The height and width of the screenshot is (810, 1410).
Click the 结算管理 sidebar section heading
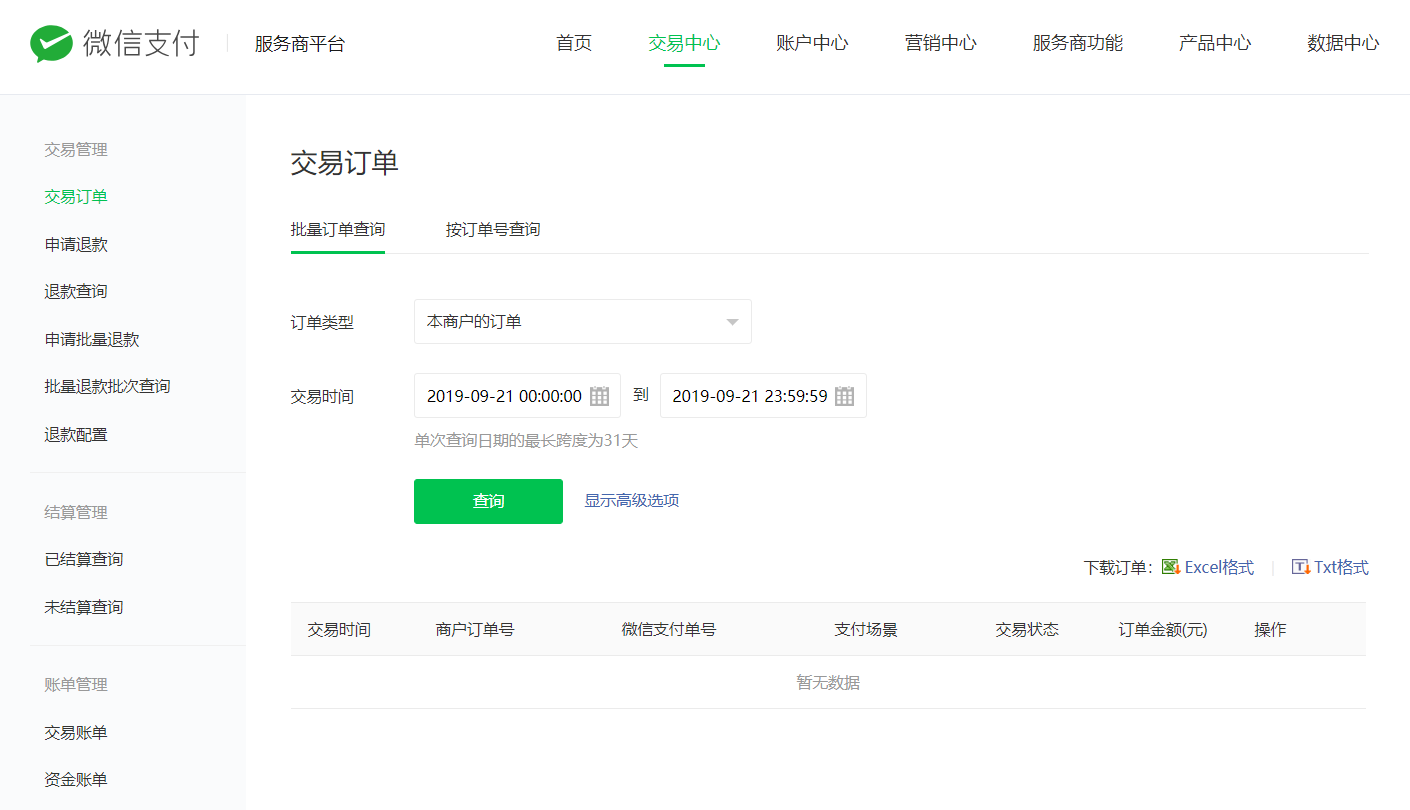[76, 512]
